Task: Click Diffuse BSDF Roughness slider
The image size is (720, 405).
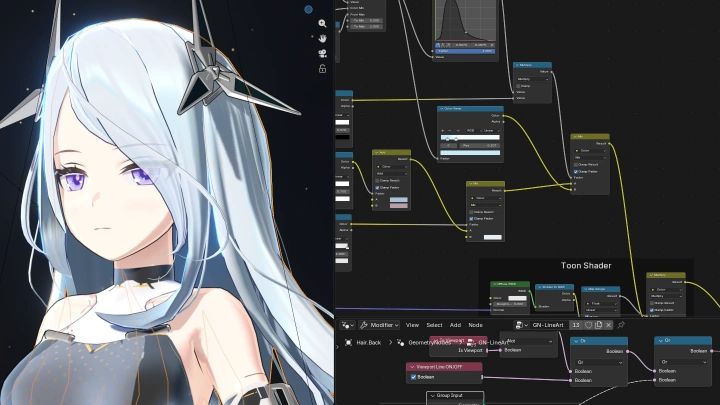Action: (509, 304)
